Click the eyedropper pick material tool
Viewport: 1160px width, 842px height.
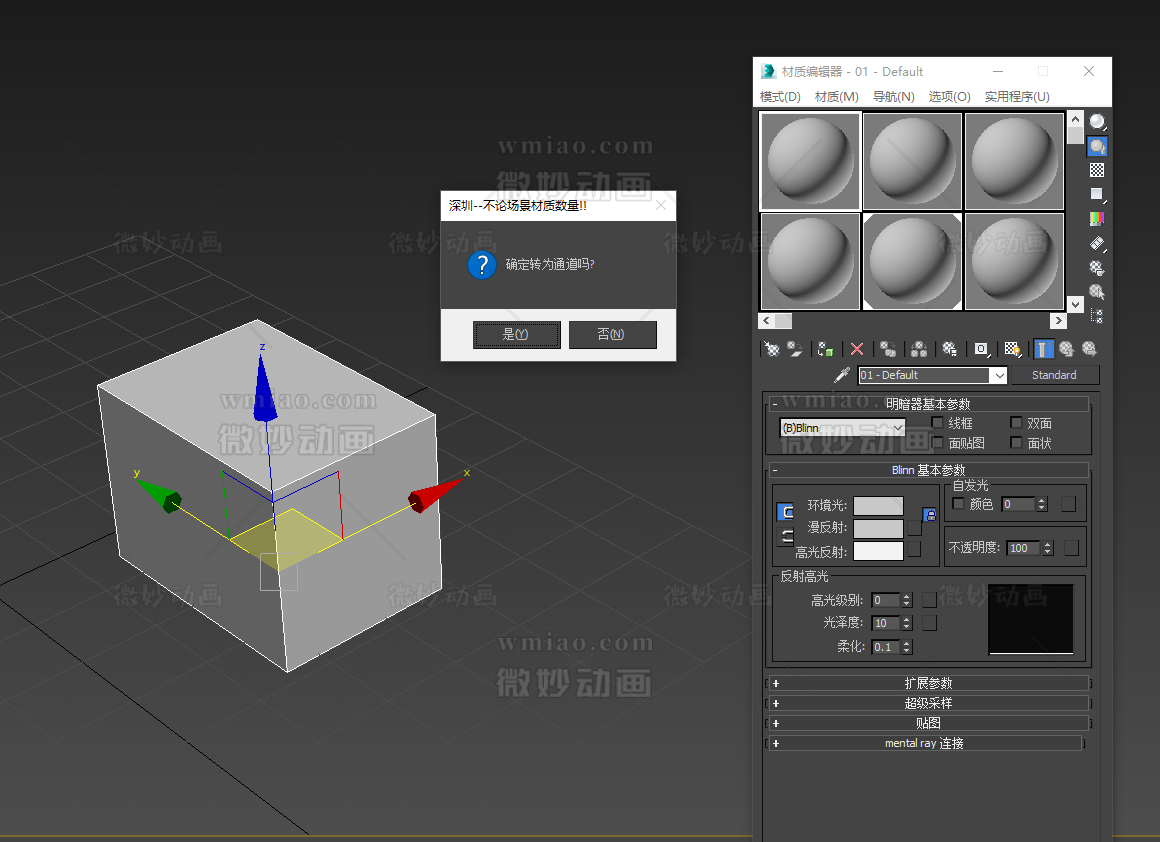(x=842, y=374)
